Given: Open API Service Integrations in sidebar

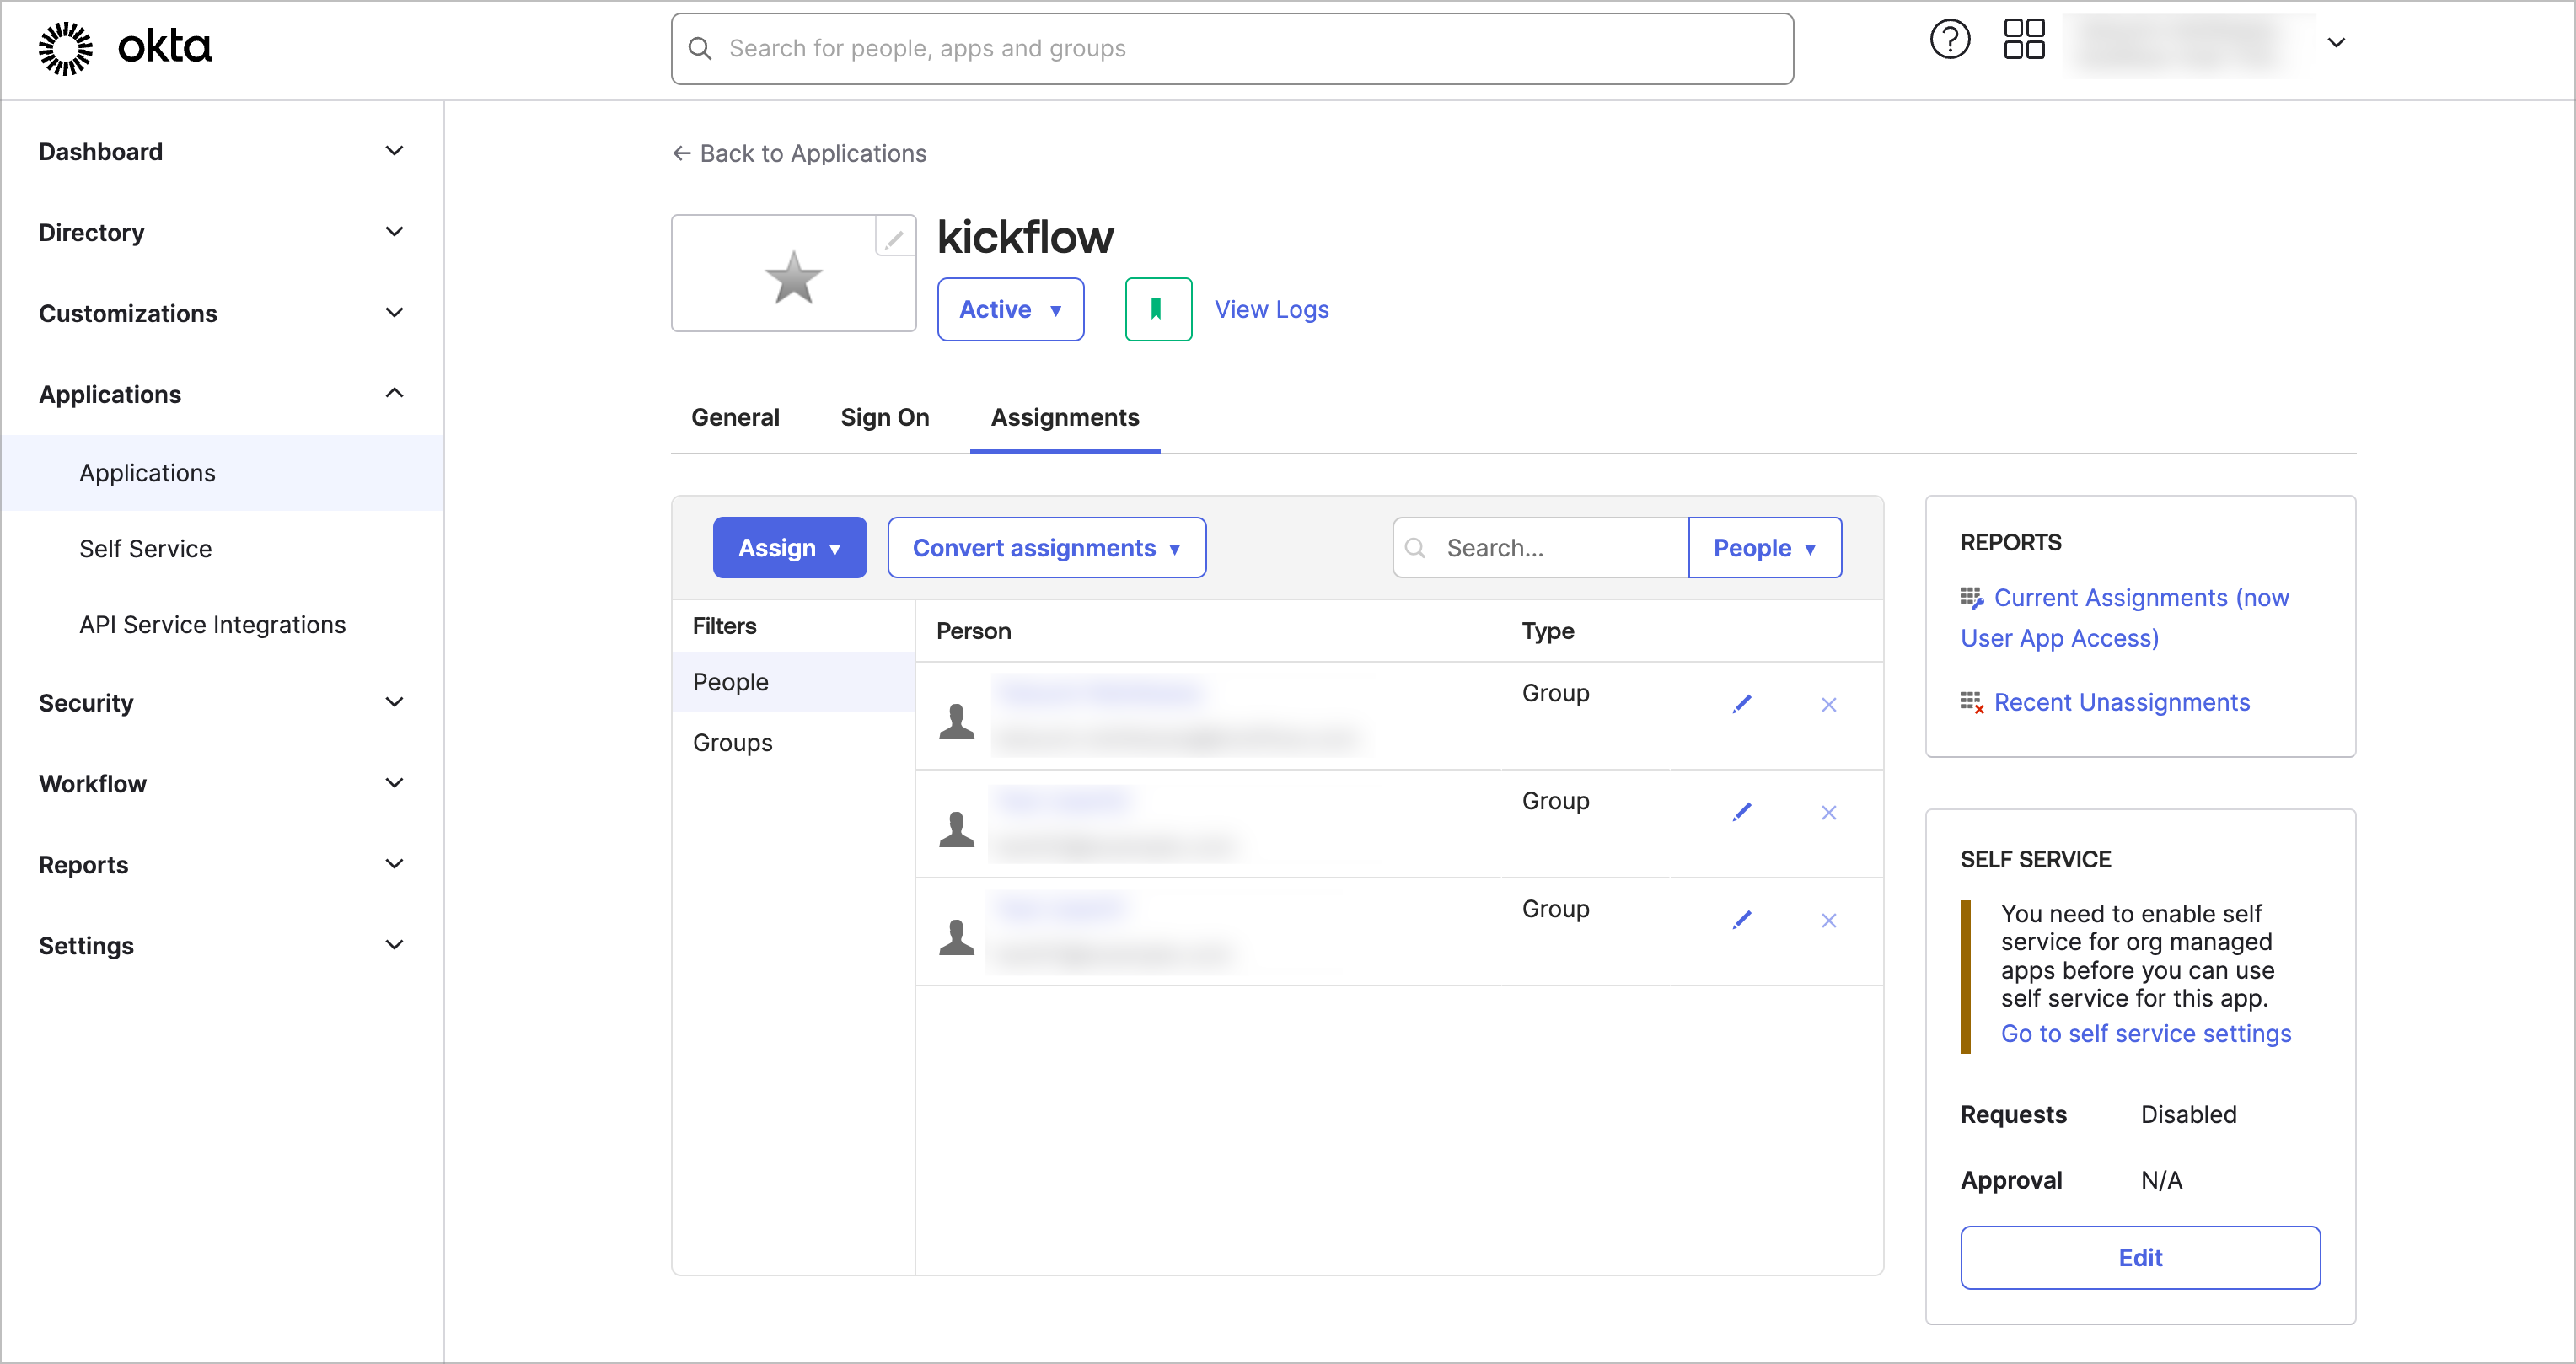Looking at the screenshot, I should [x=212, y=625].
